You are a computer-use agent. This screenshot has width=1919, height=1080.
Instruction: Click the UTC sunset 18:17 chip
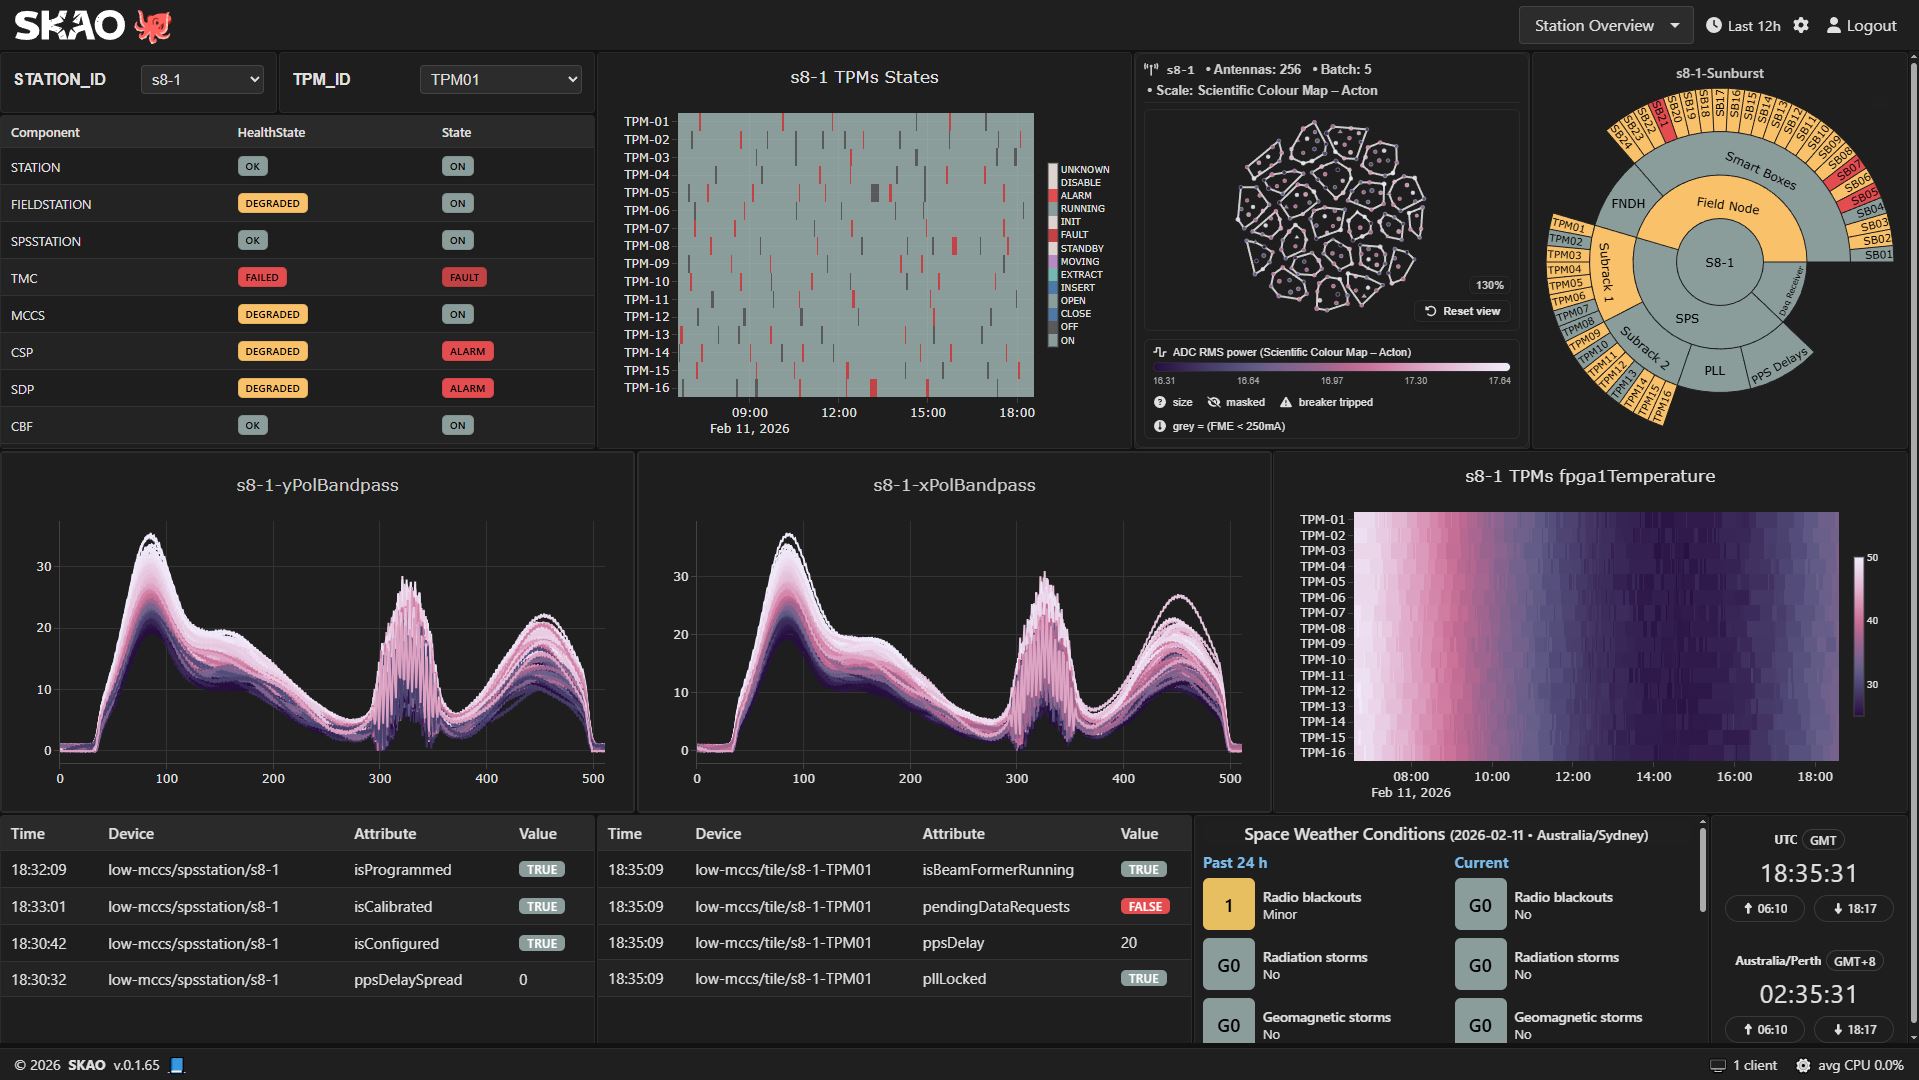[1853, 909]
